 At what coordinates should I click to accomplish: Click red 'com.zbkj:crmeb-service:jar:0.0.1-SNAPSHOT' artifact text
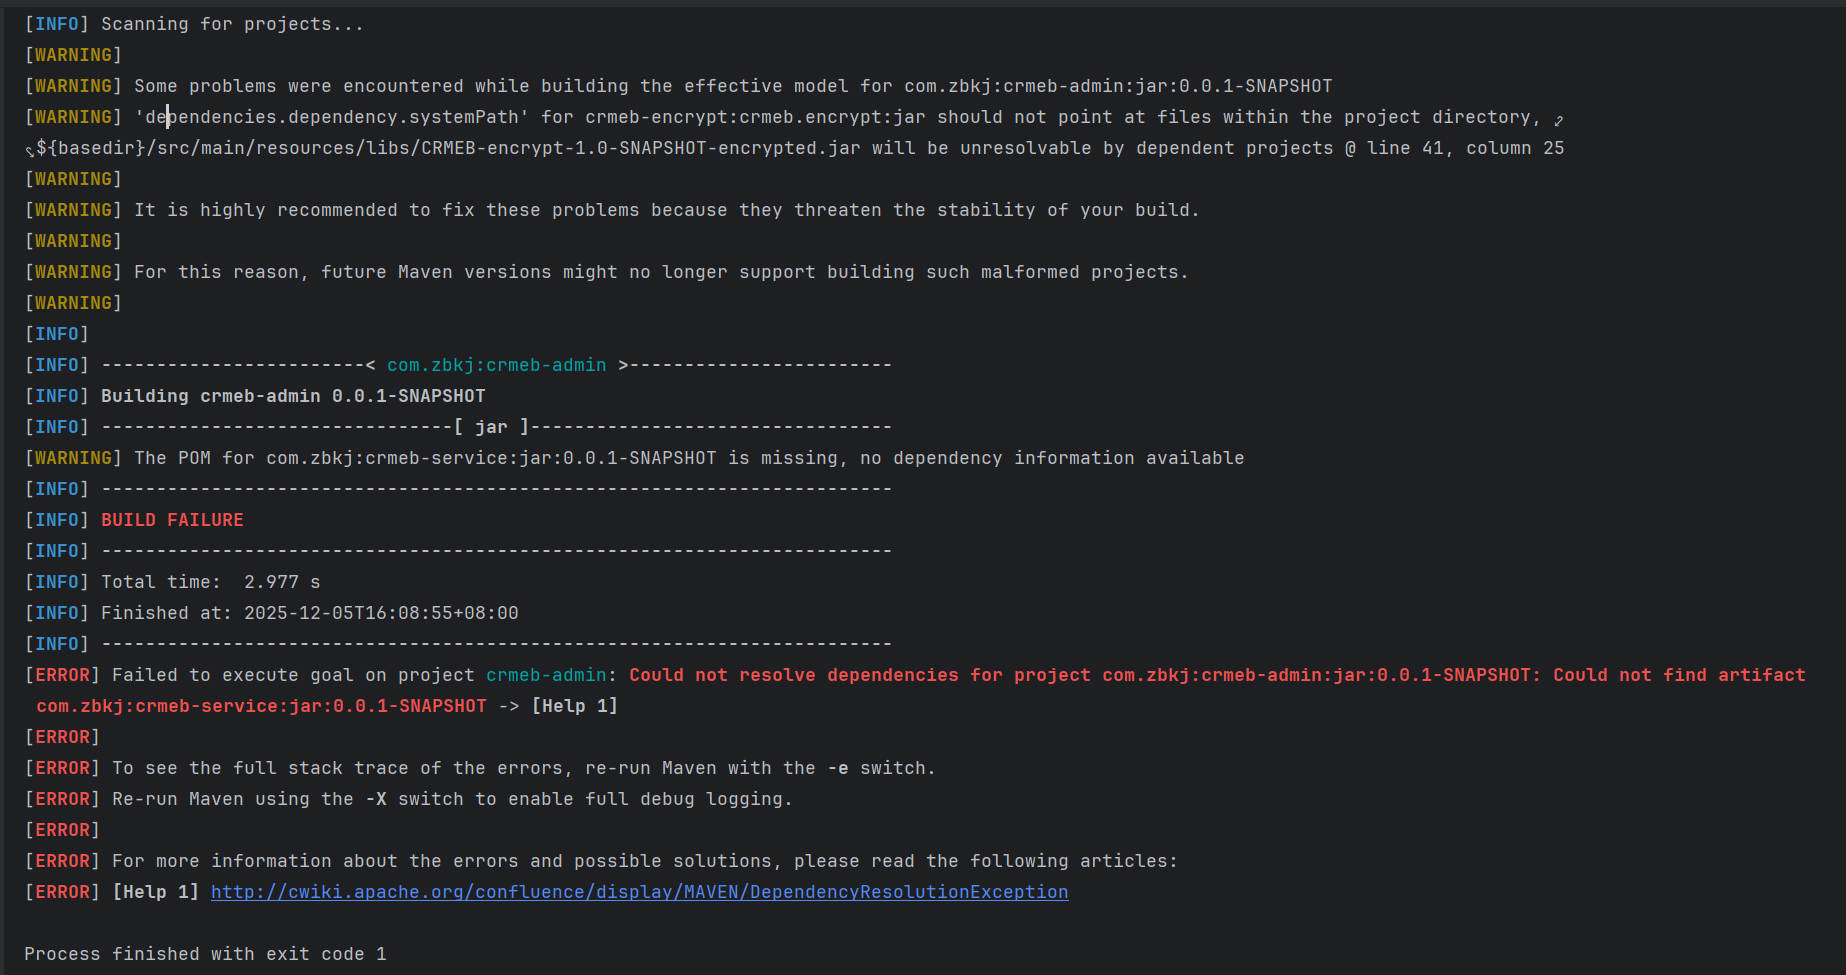pyautogui.click(x=261, y=706)
